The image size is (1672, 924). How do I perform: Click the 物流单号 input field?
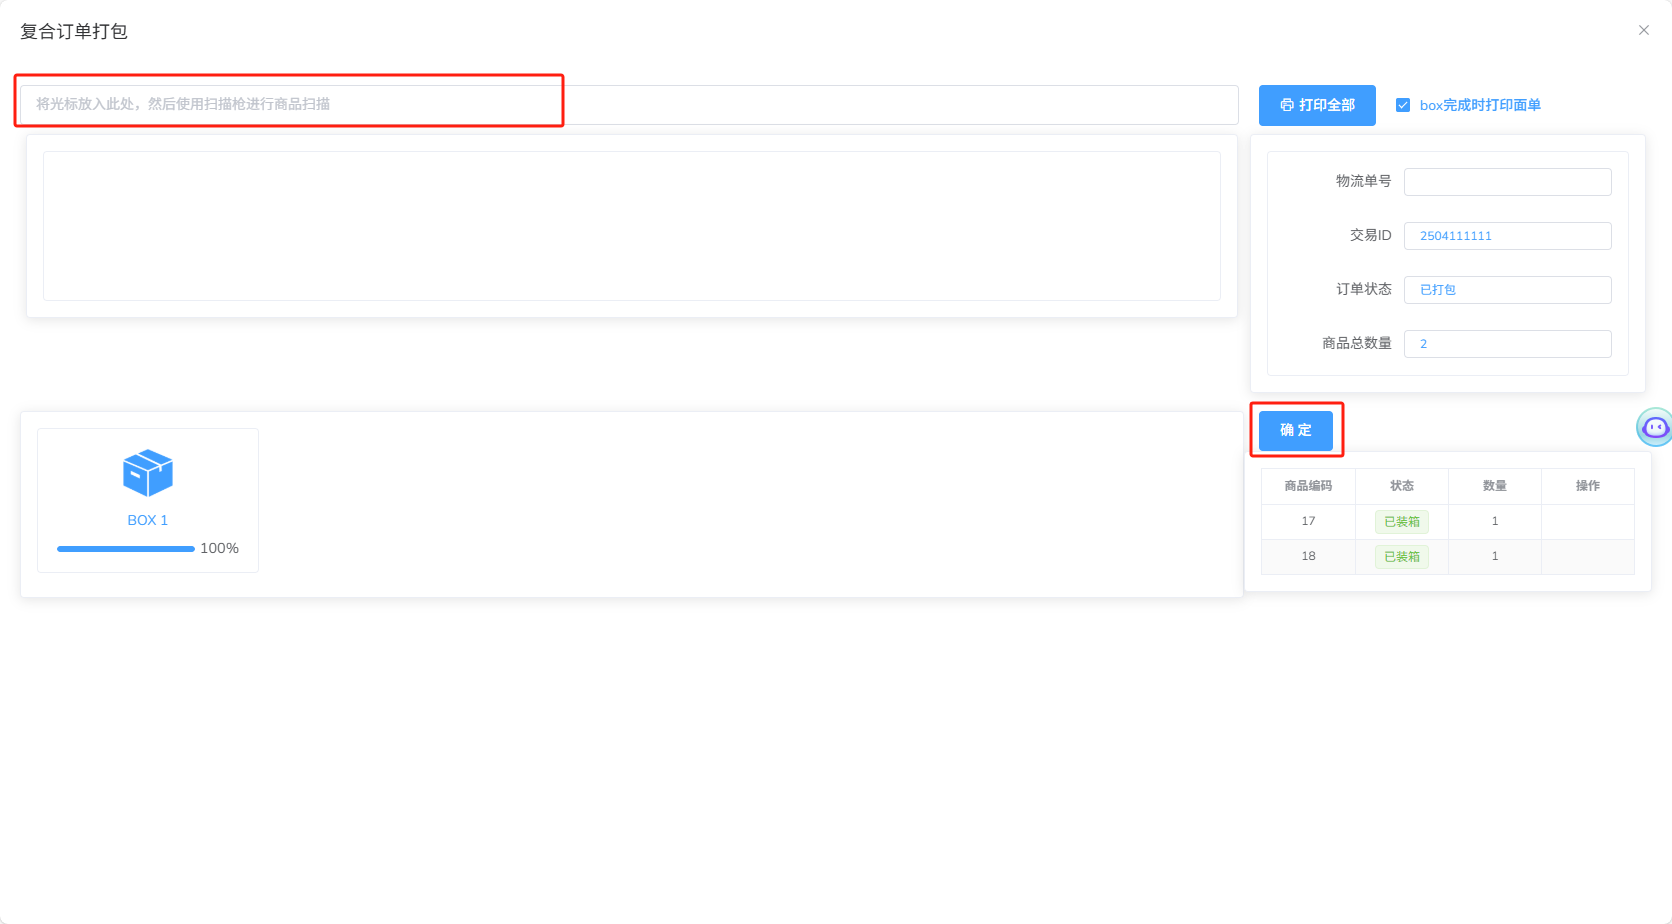point(1508,182)
